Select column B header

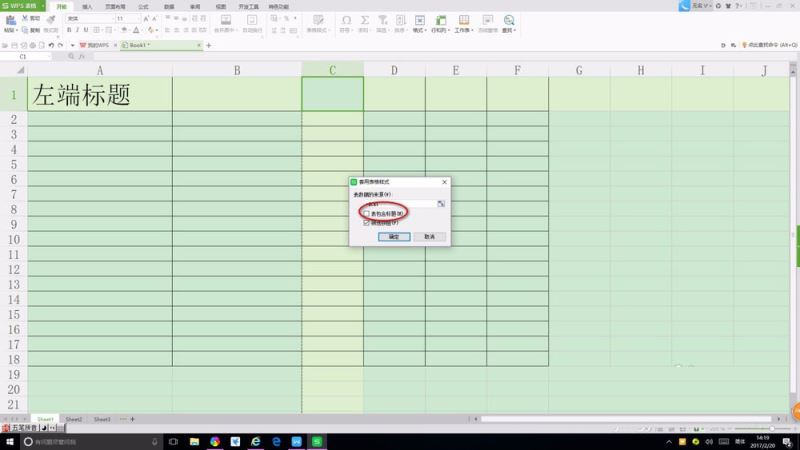click(x=237, y=70)
